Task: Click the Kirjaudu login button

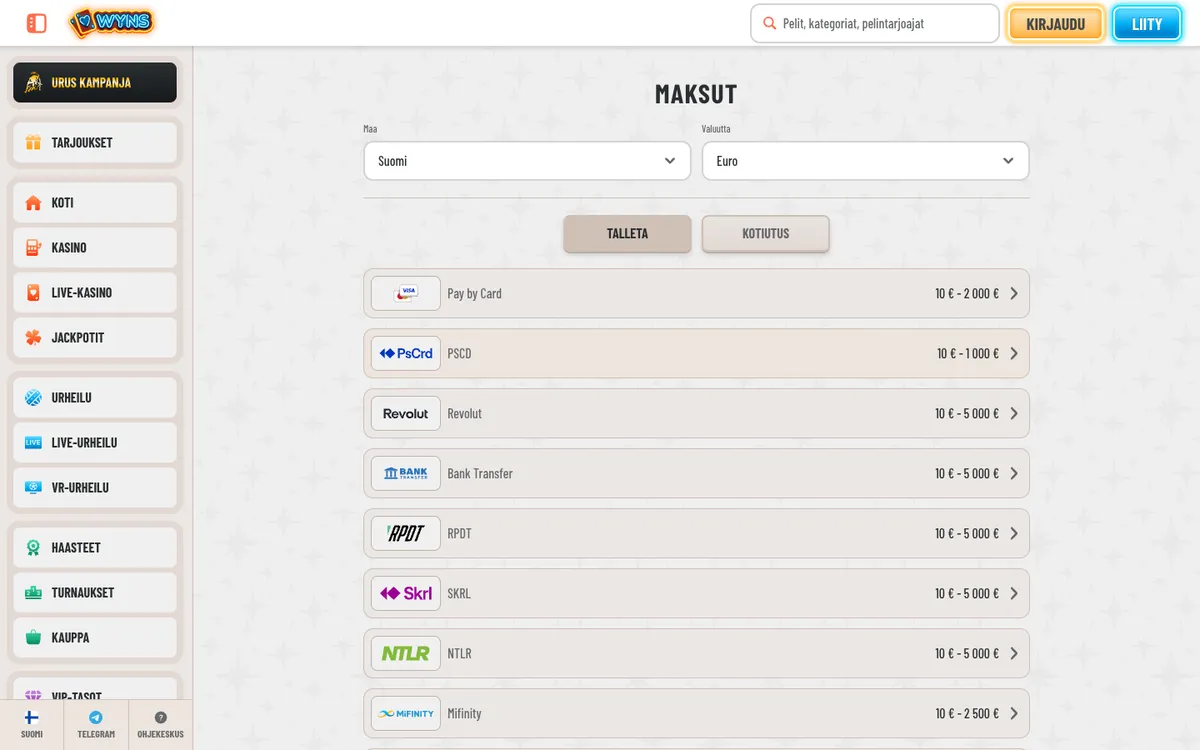Action: (x=1056, y=24)
